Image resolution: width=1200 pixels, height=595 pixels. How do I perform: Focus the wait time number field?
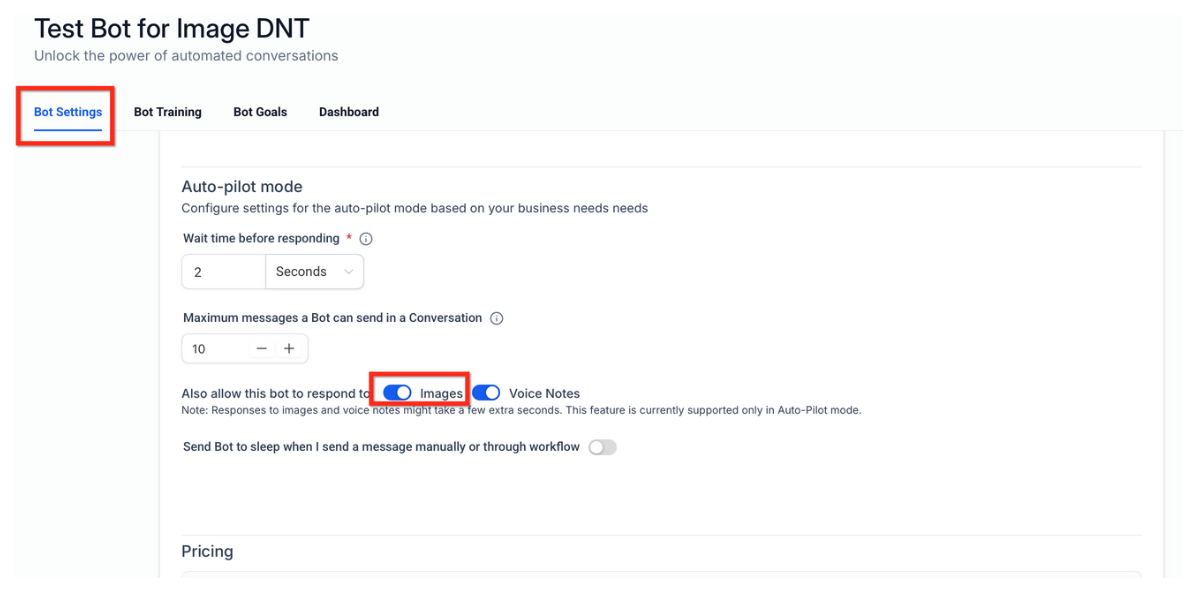pos(223,272)
